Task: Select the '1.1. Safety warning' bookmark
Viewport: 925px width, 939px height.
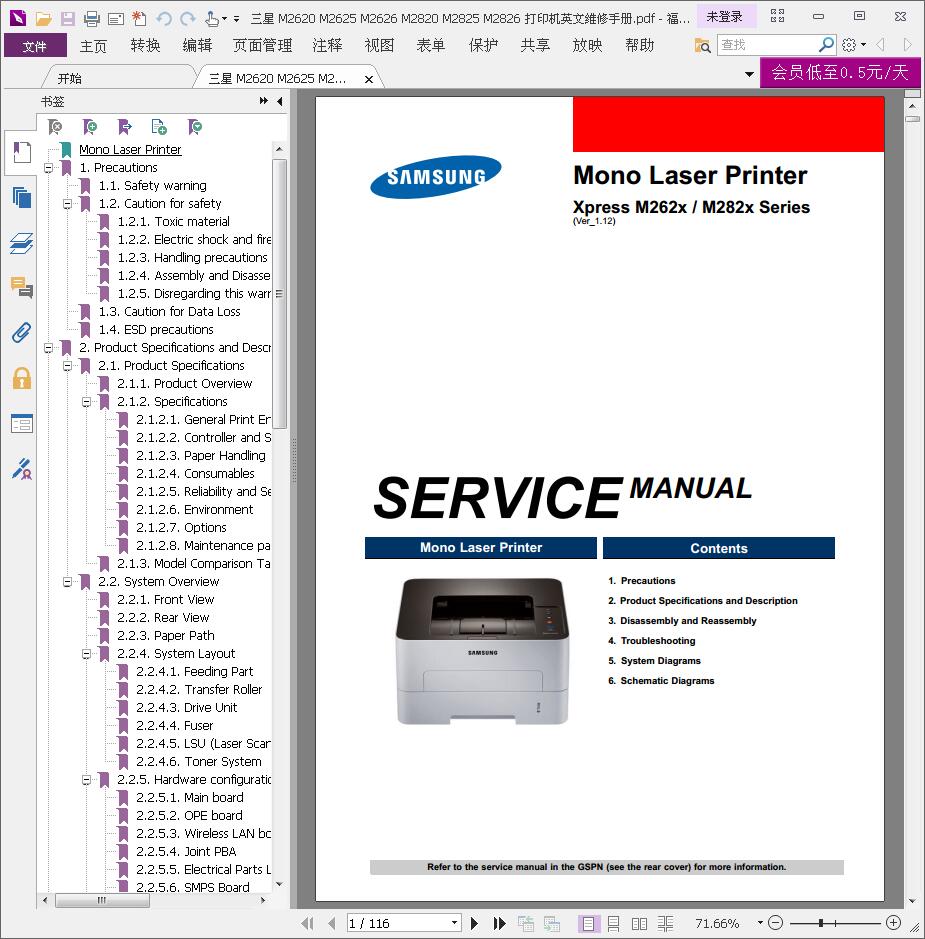Action: tap(153, 186)
